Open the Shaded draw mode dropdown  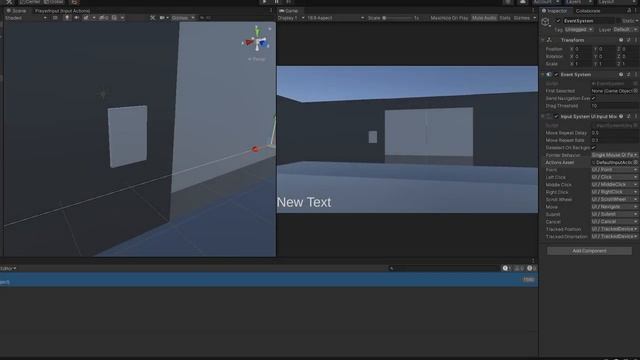[x=26, y=18]
